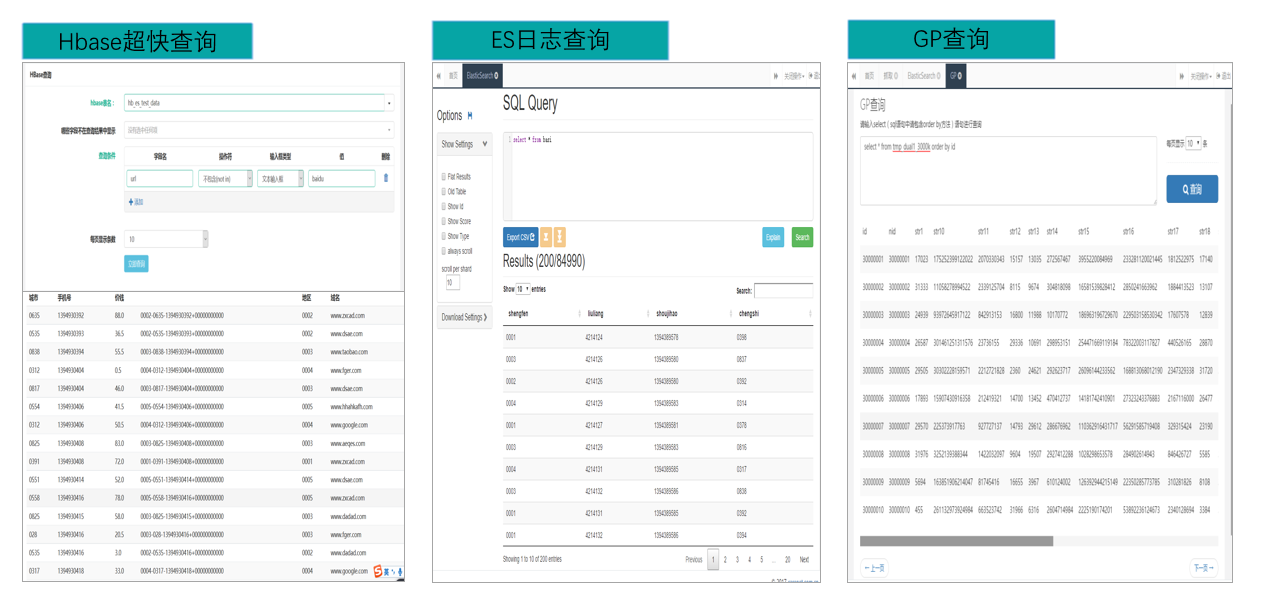Delete the url query condition row

coord(386,179)
